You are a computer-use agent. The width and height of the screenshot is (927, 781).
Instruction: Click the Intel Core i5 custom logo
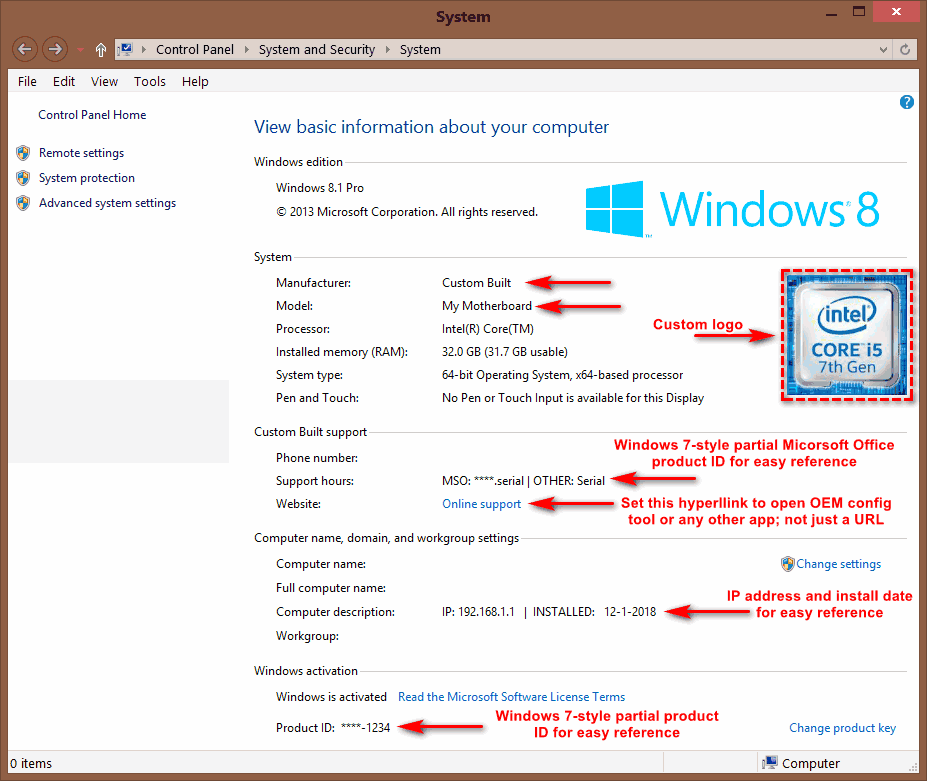pos(846,336)
